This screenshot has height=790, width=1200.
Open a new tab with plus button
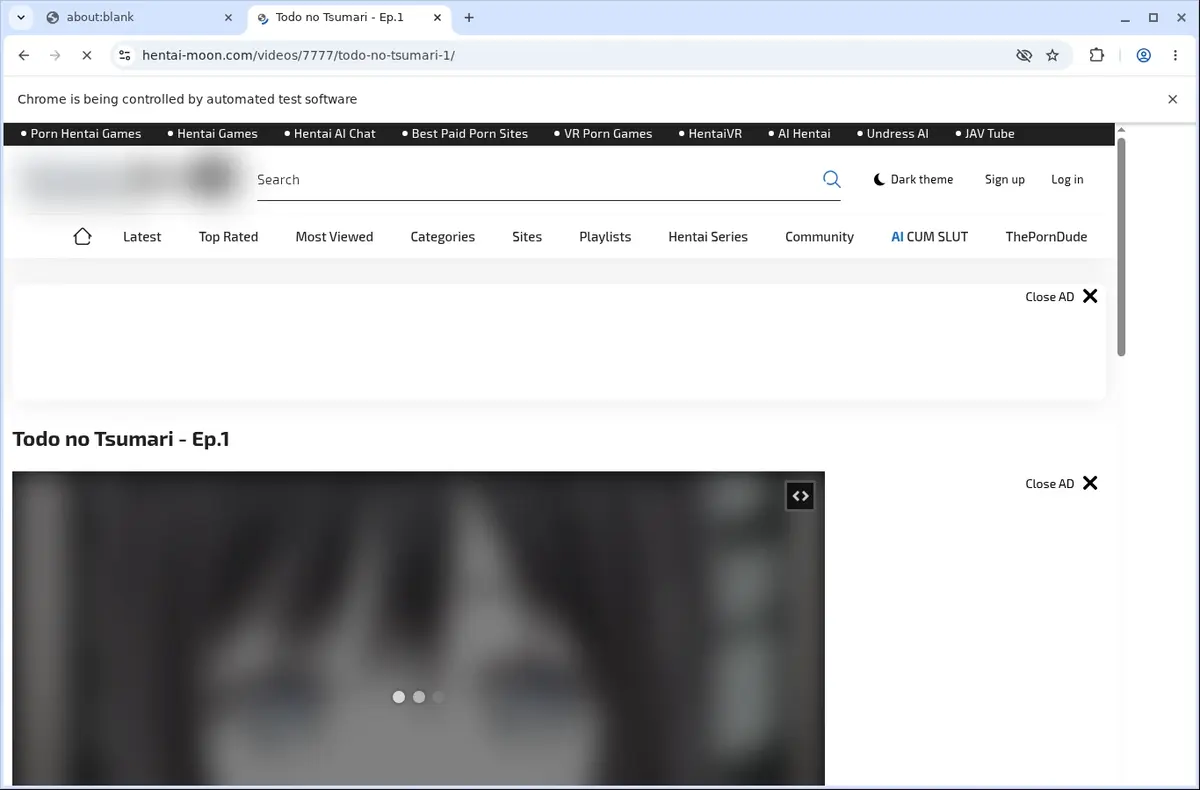pyautogui.click(x=469, y=17)
